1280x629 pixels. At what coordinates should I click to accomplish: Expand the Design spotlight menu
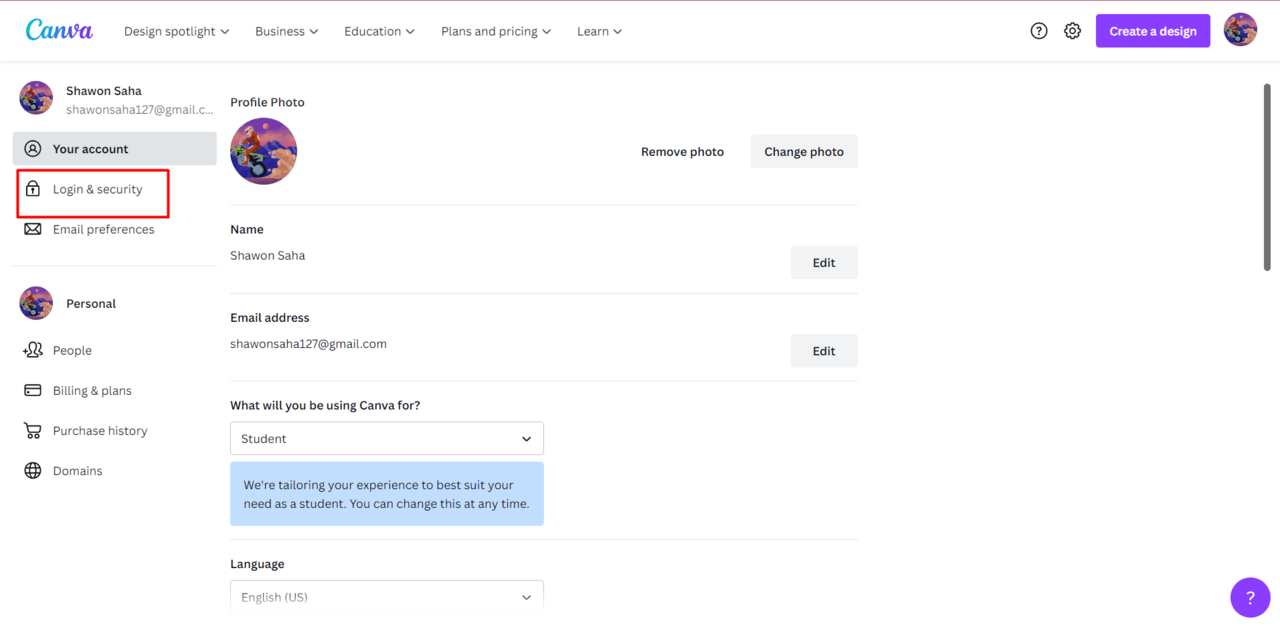click(176, 31)
